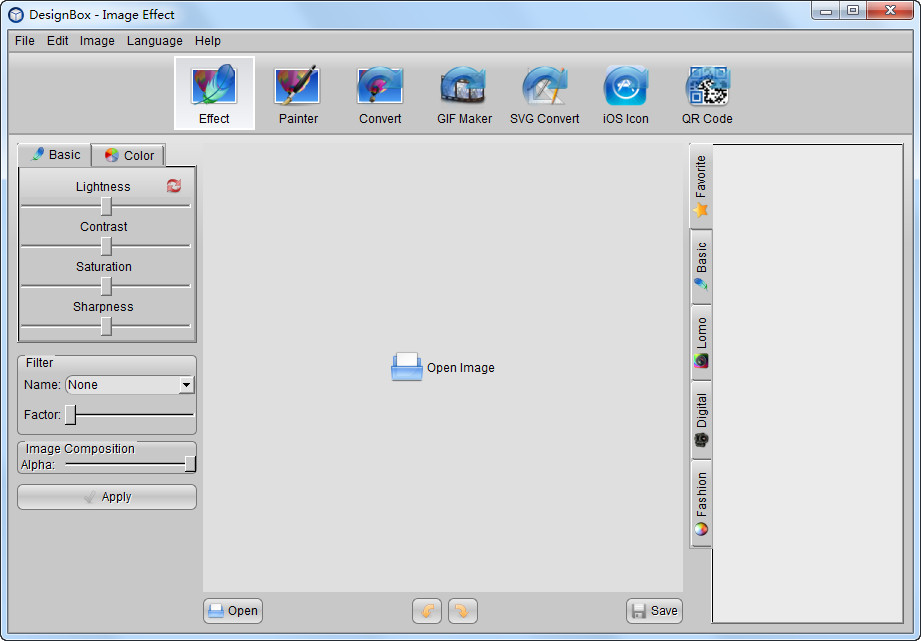Open the iOS Icon tool

tap(626, 93)
